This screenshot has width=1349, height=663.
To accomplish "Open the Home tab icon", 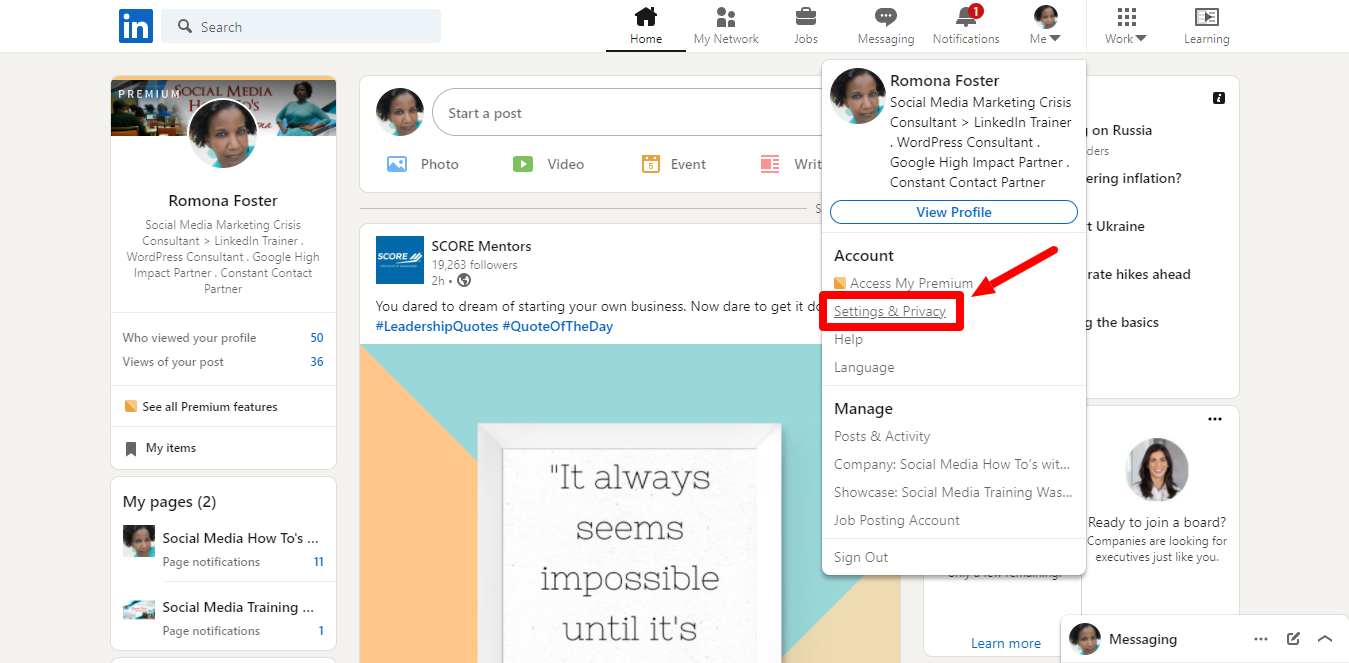I will [x=646, y=17].
